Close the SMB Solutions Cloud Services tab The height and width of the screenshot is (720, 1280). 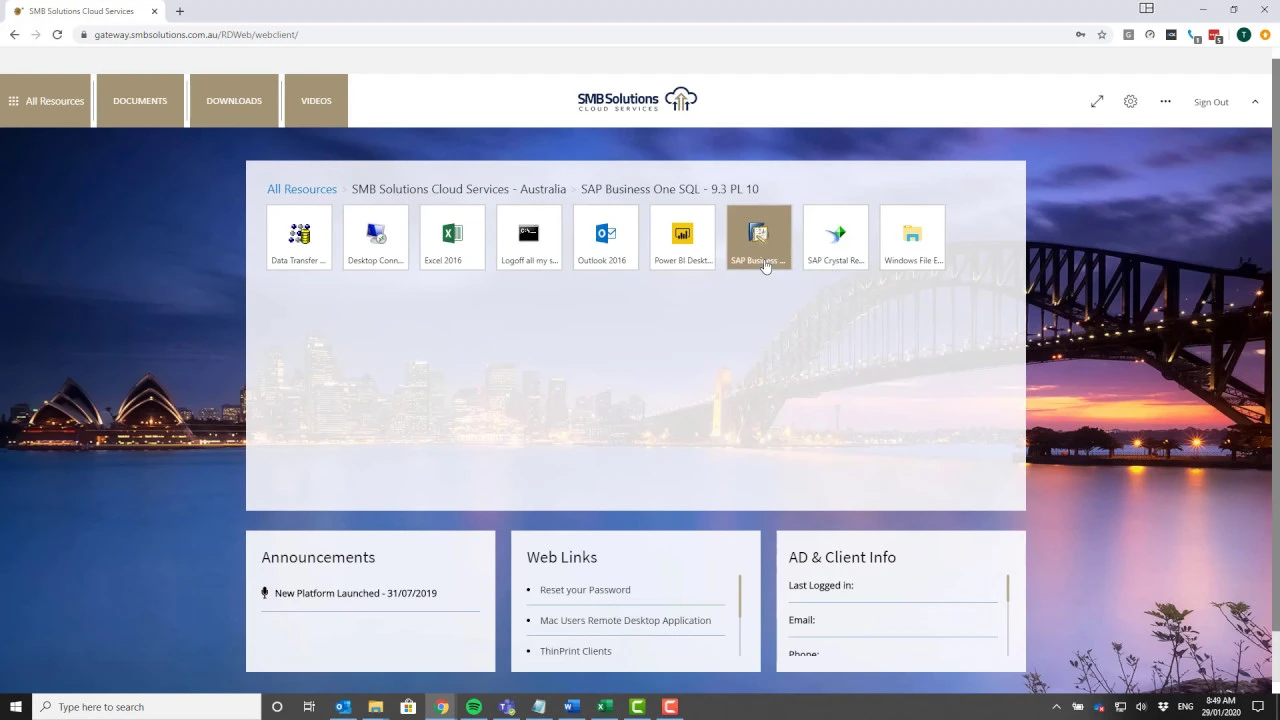point(154,11)
